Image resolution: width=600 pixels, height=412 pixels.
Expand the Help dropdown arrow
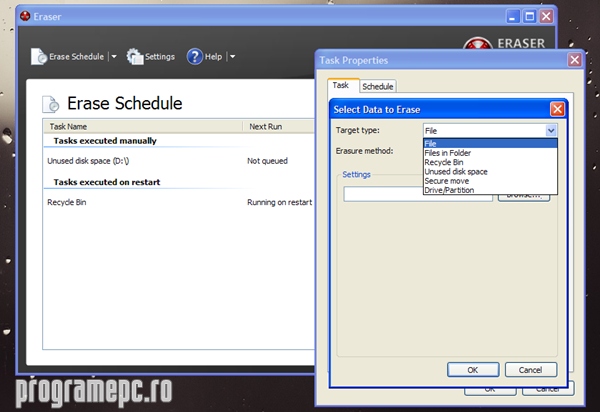(x=232, y=57)
